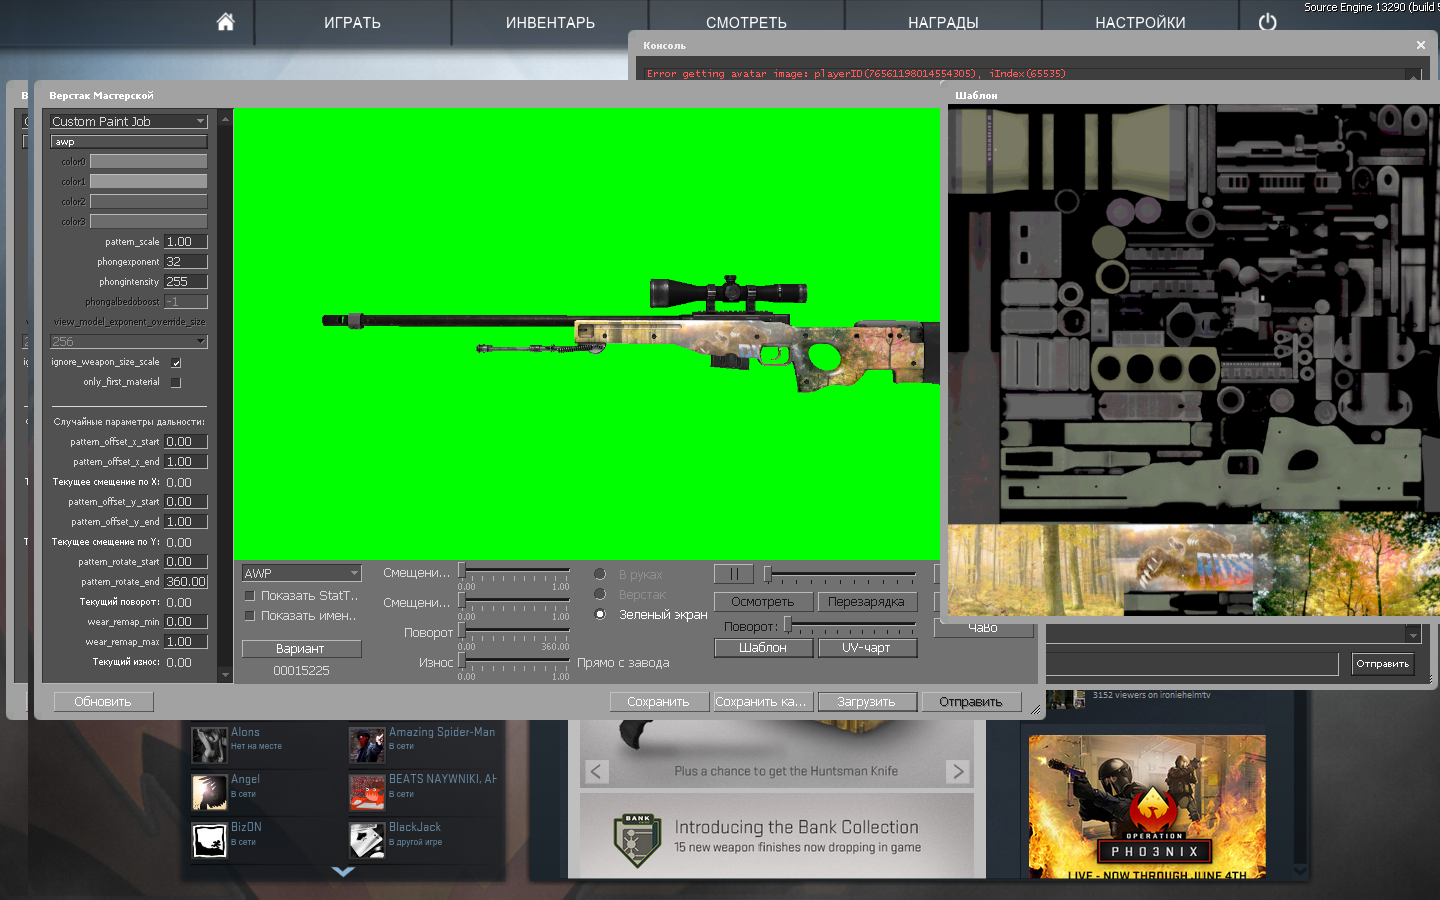Enable Показать имен. checkbox

[250, 615]
